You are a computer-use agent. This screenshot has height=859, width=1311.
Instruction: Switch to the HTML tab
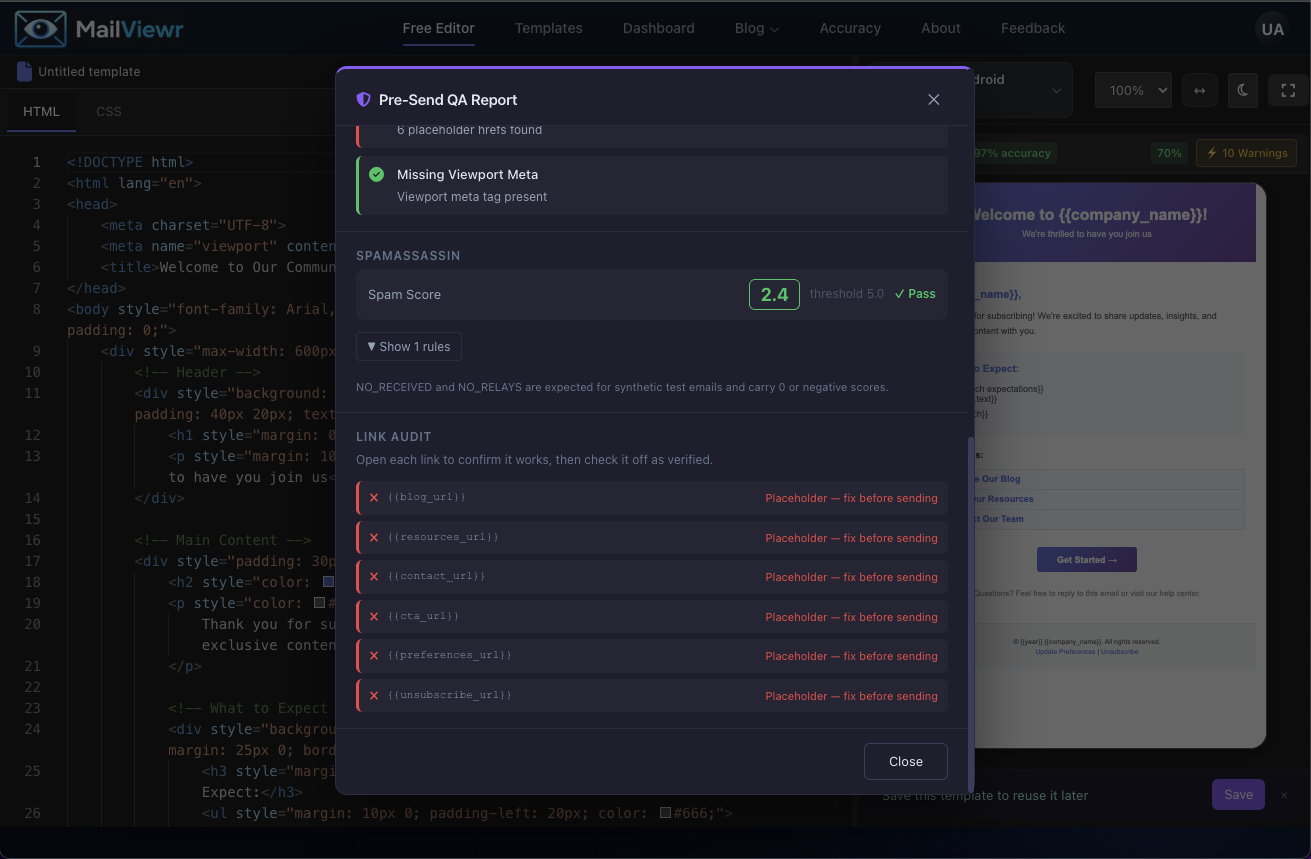pyautogui.click(x=41, y=112)
